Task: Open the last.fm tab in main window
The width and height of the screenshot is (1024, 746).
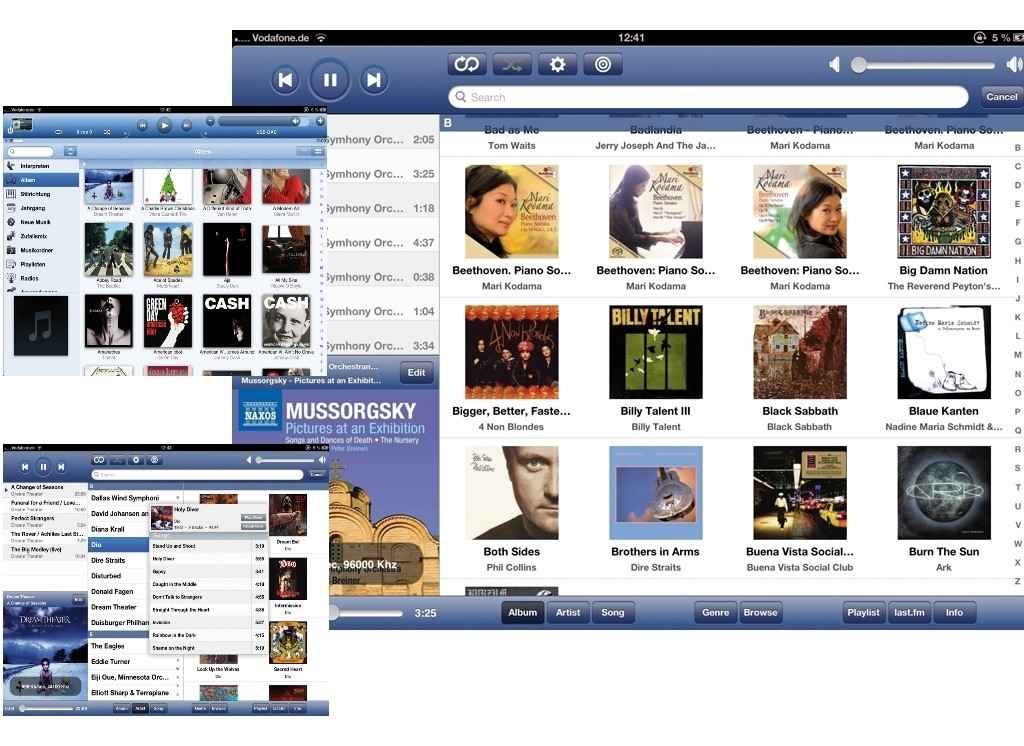Action: [909, 612]
